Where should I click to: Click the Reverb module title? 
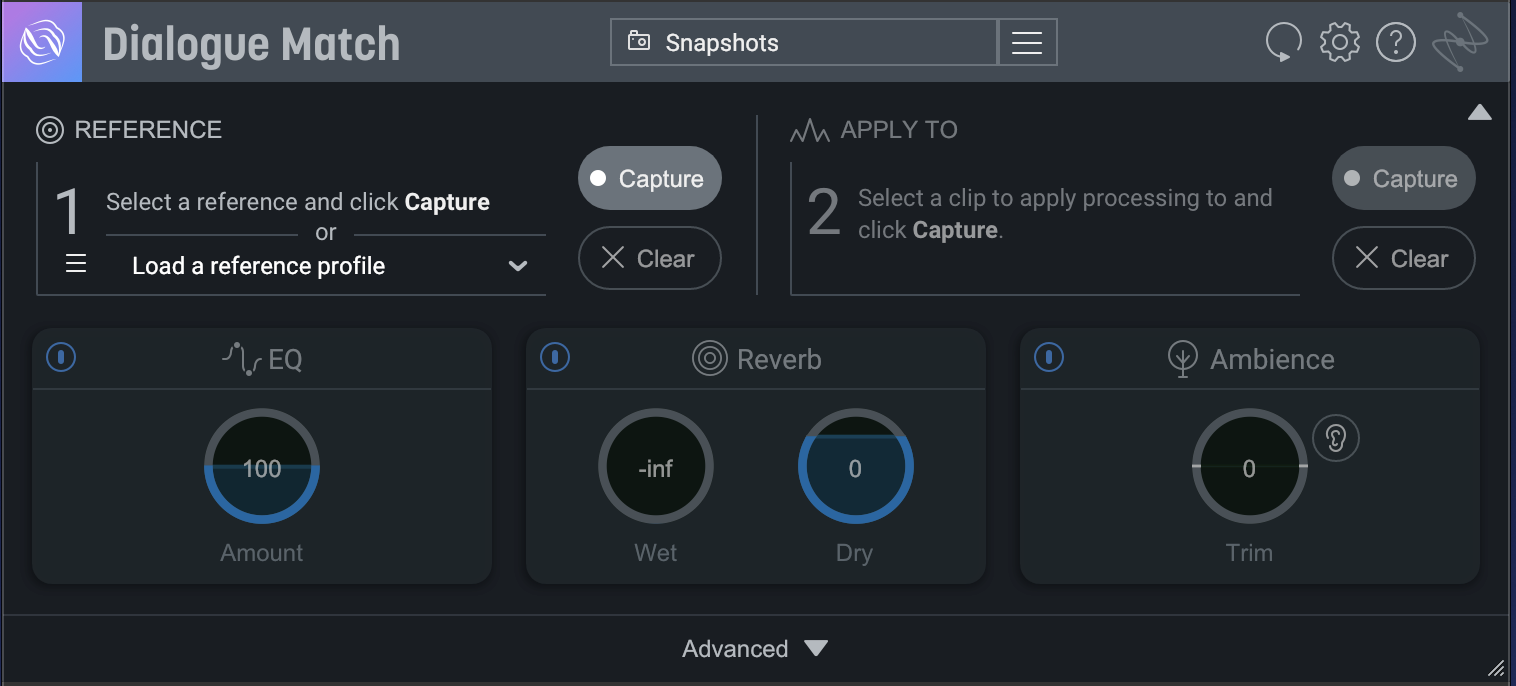click(779, 359)
